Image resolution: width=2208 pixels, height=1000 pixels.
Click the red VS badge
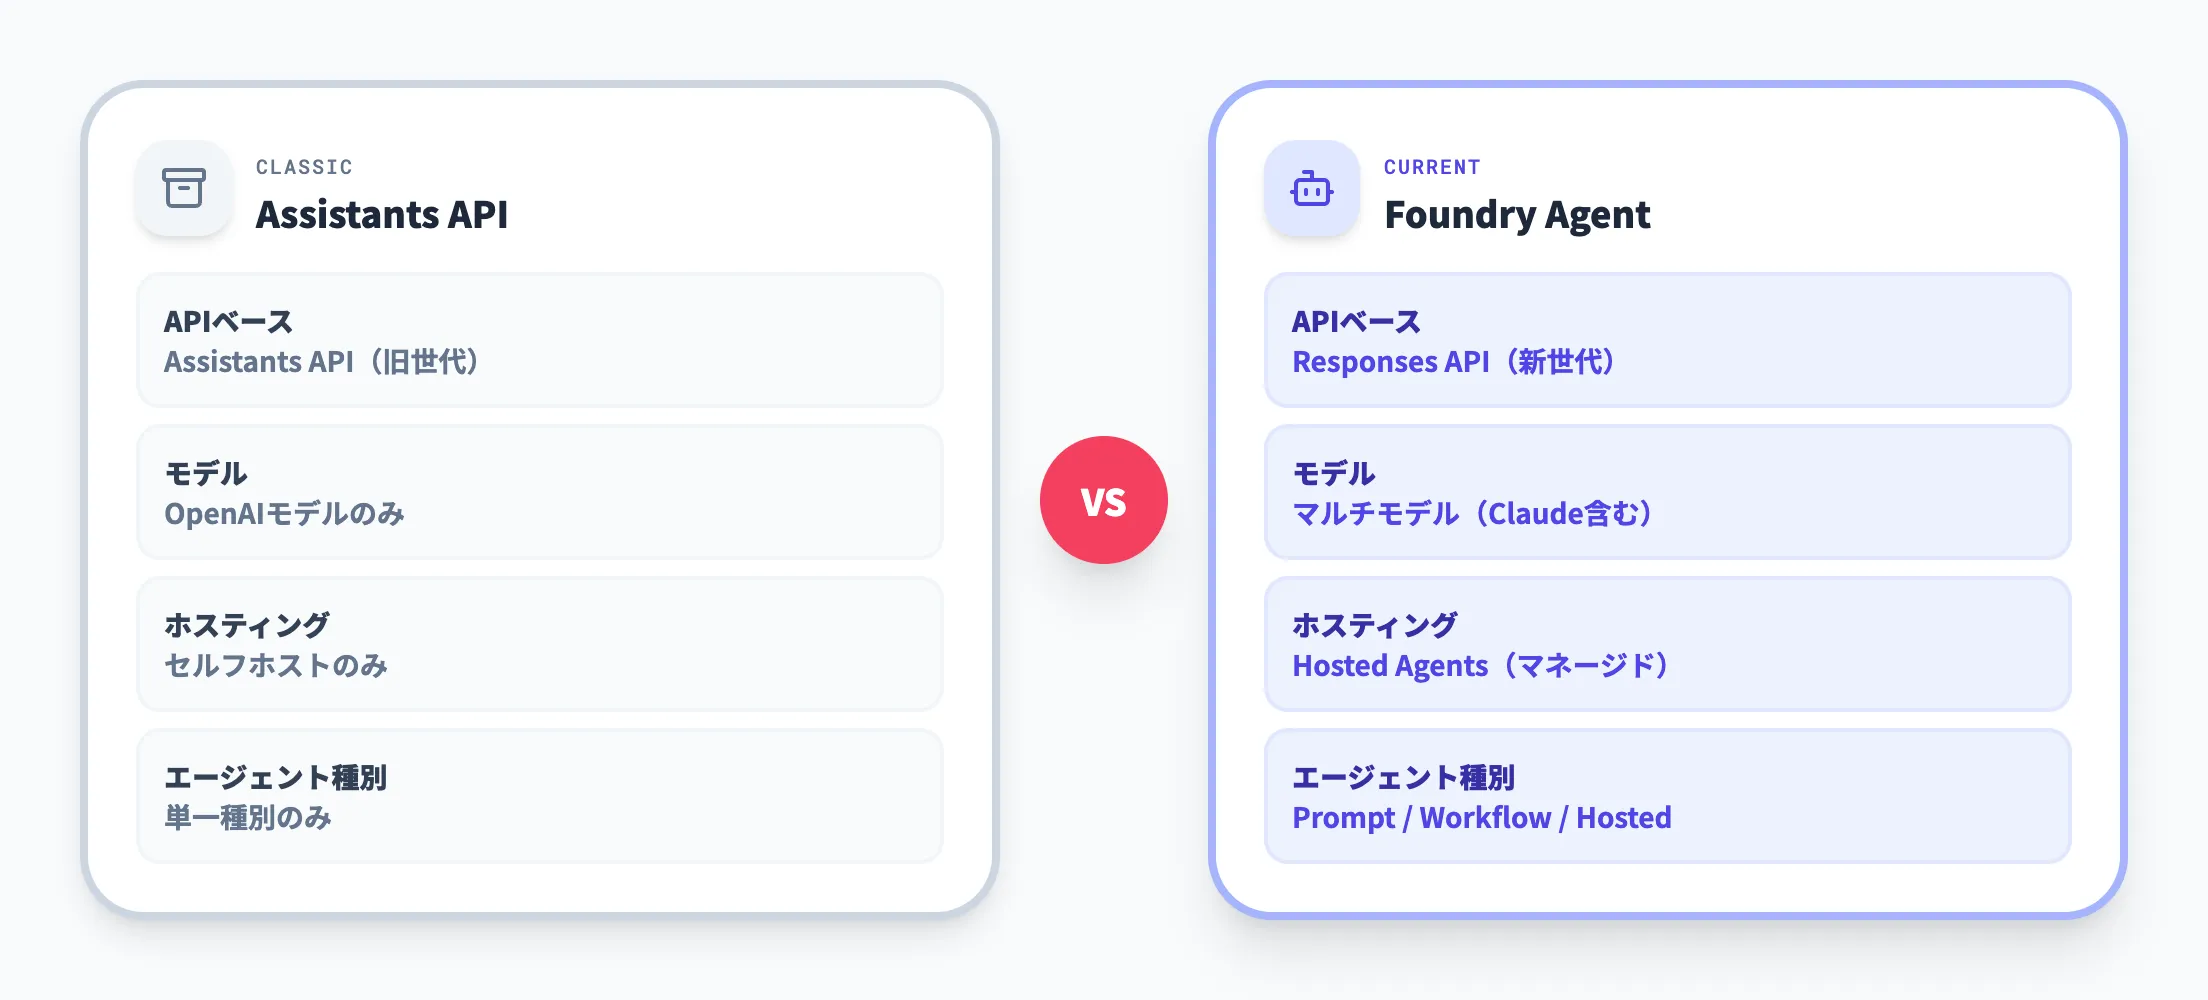point(1103,500)
